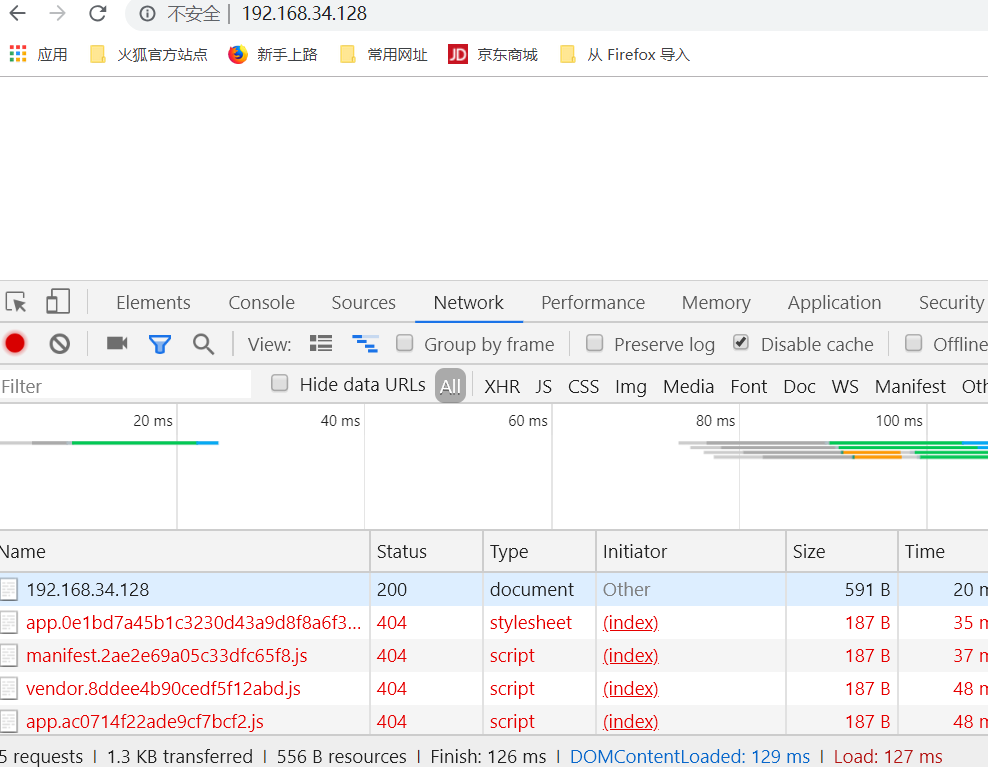Click file icon of manifest.2ae2e69a05c33dfc65f8.js
This screenshot has height=767, width=988.
9,655
